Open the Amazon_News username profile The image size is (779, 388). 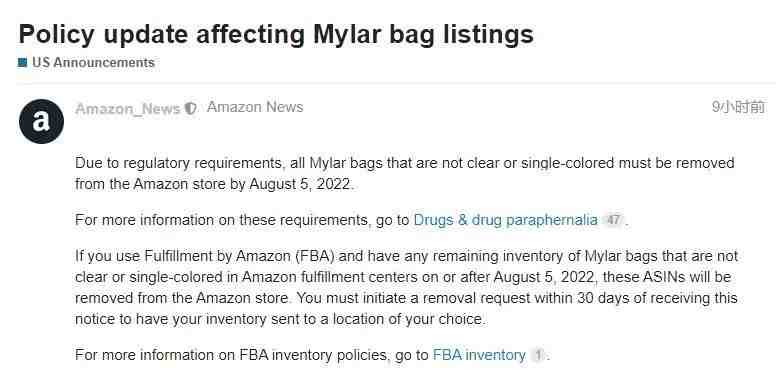click(x=128, y=109)
